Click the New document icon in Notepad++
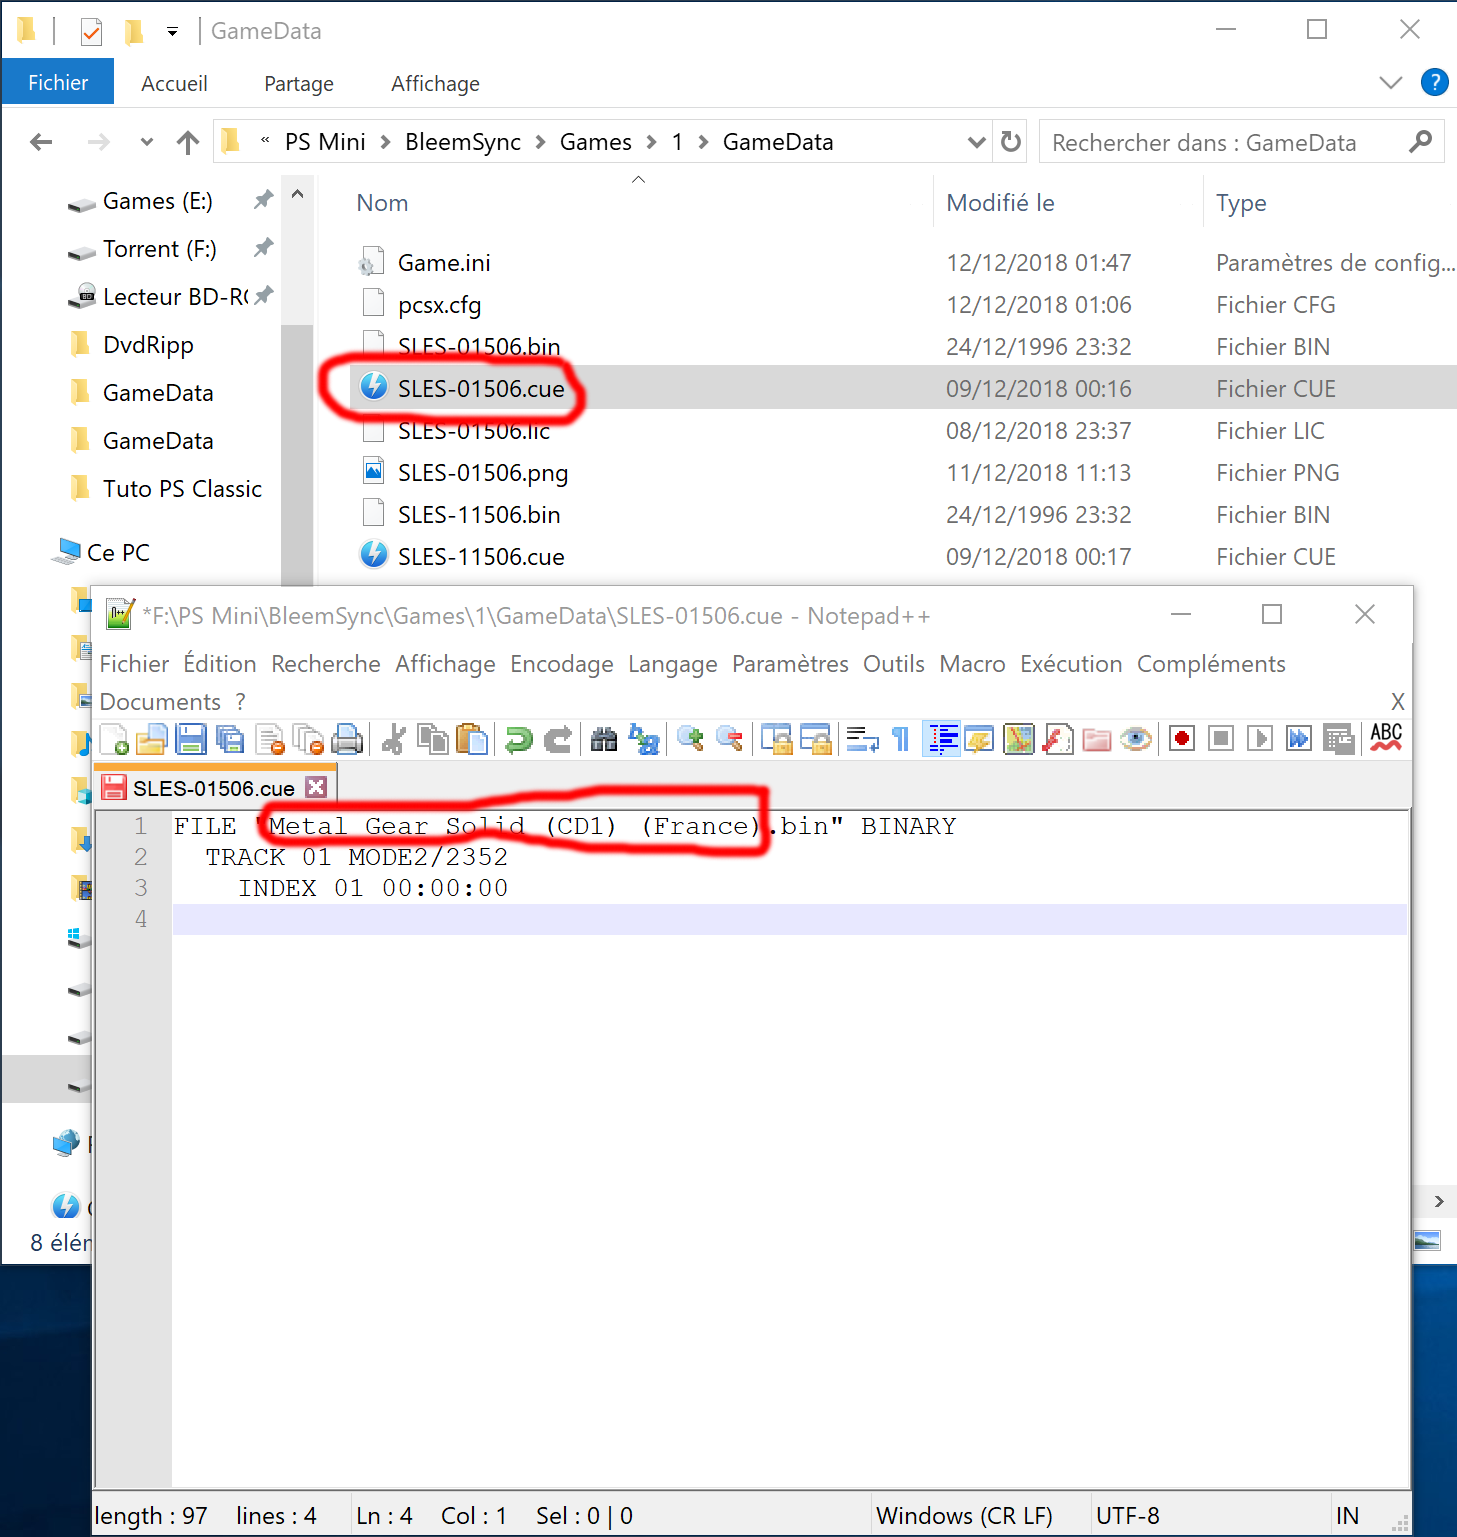This screenshot has width=1457, height=1537. [x=114, y=739]
